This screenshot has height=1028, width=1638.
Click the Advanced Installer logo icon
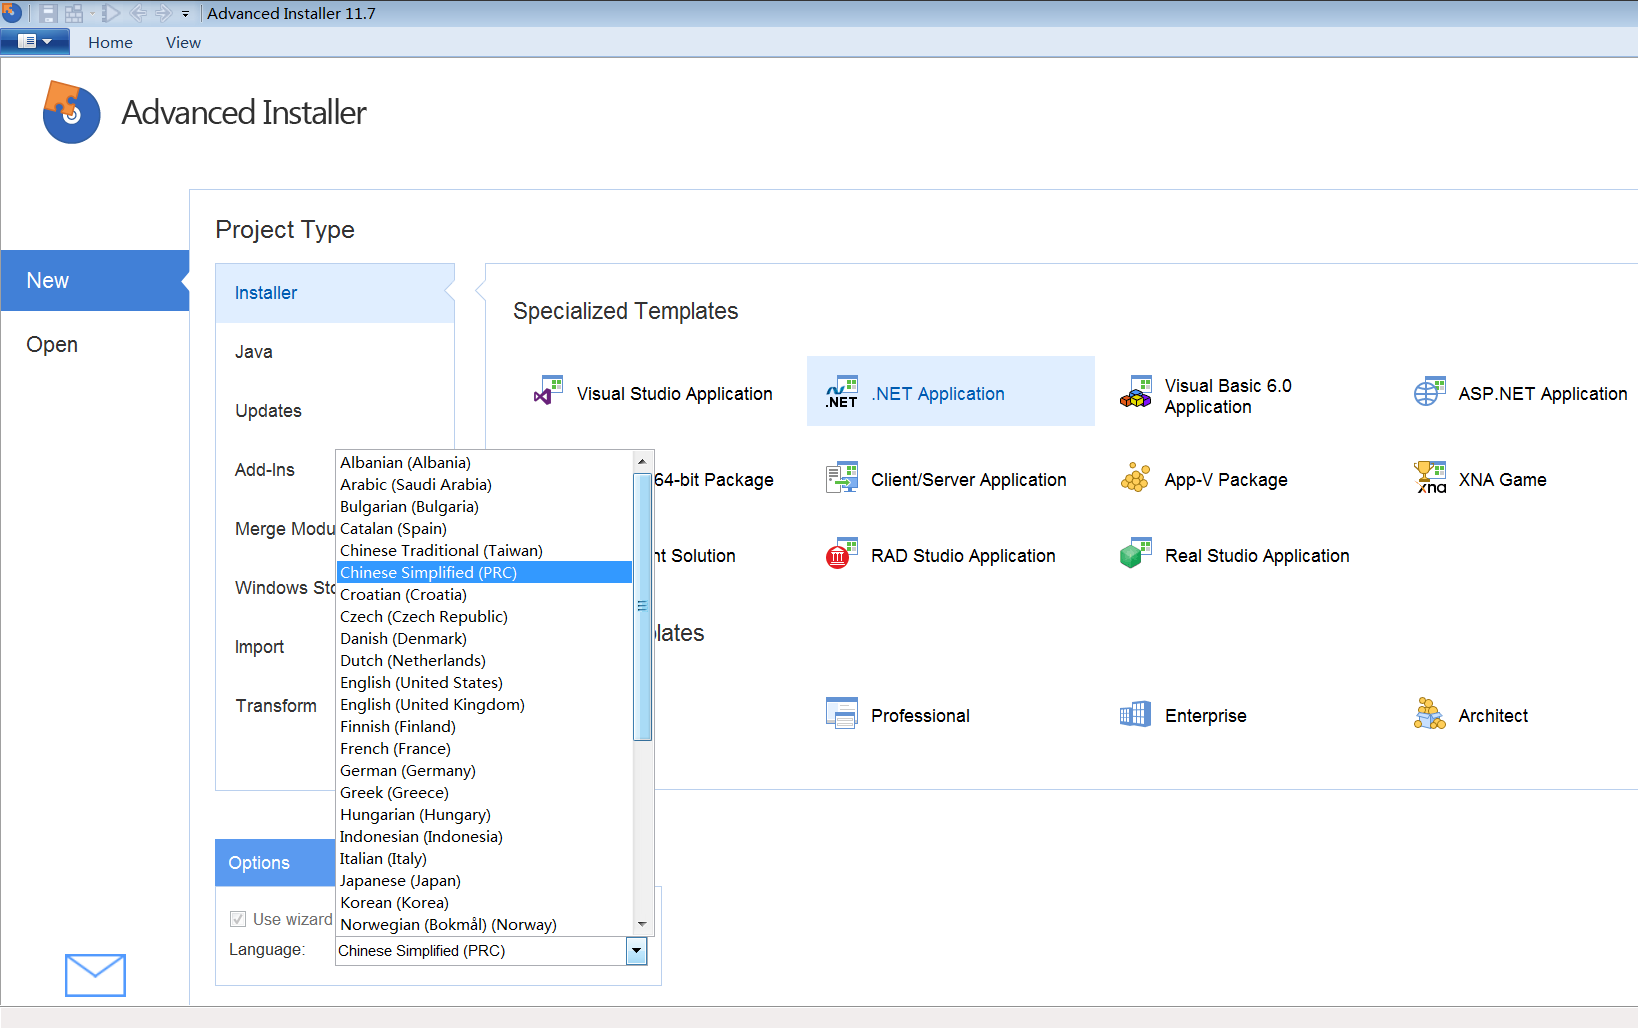click(71, 112)
